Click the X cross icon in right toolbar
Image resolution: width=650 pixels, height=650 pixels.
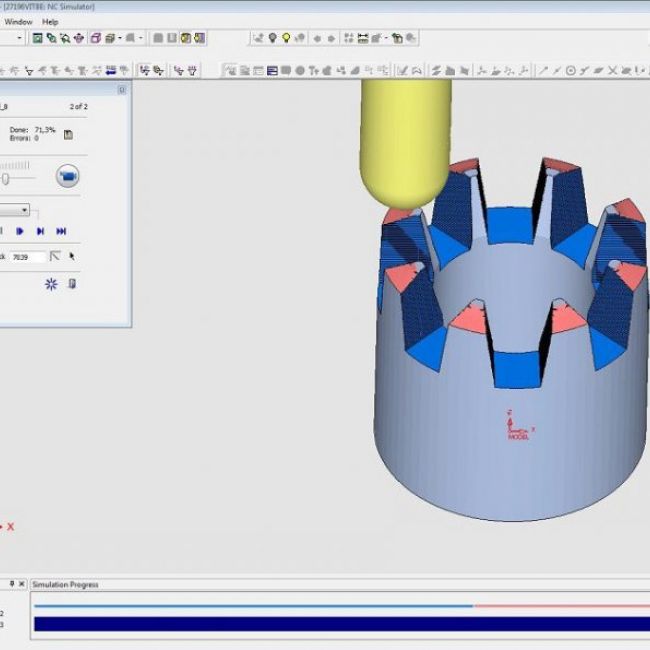click(612, 71)
